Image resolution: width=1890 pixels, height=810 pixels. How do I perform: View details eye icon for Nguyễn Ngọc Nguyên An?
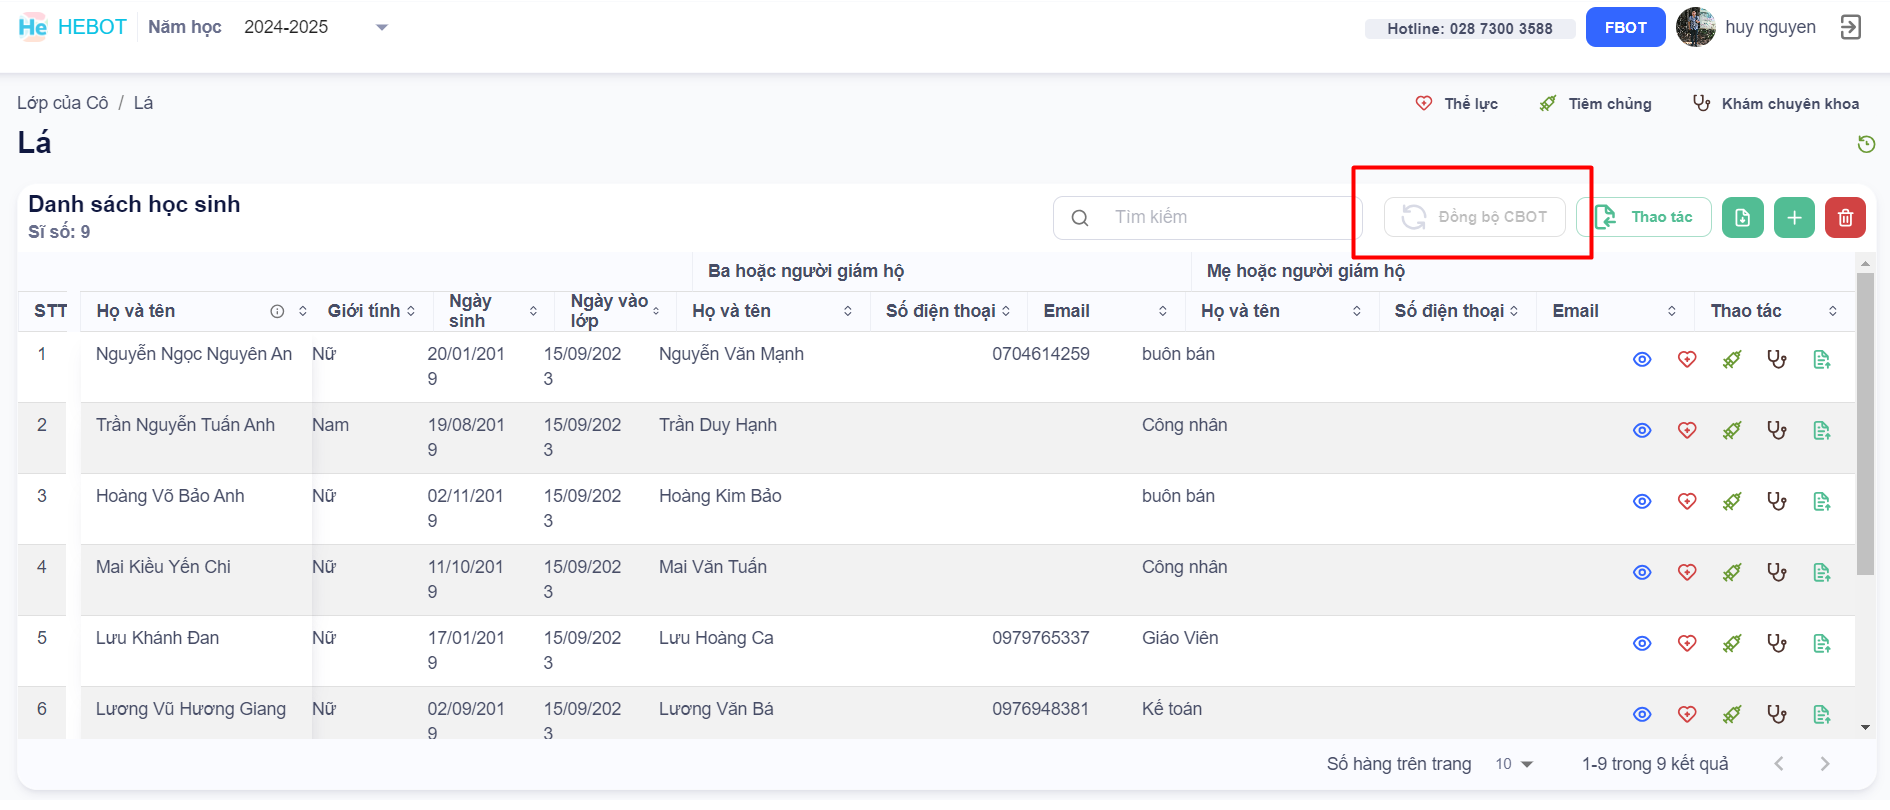[x=1642, y=360]
